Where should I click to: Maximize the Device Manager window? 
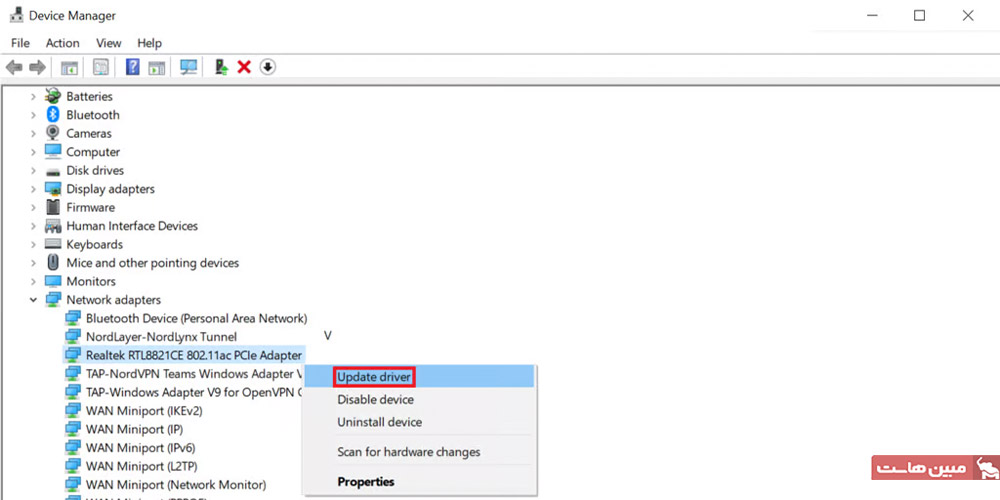click(919, 15)
